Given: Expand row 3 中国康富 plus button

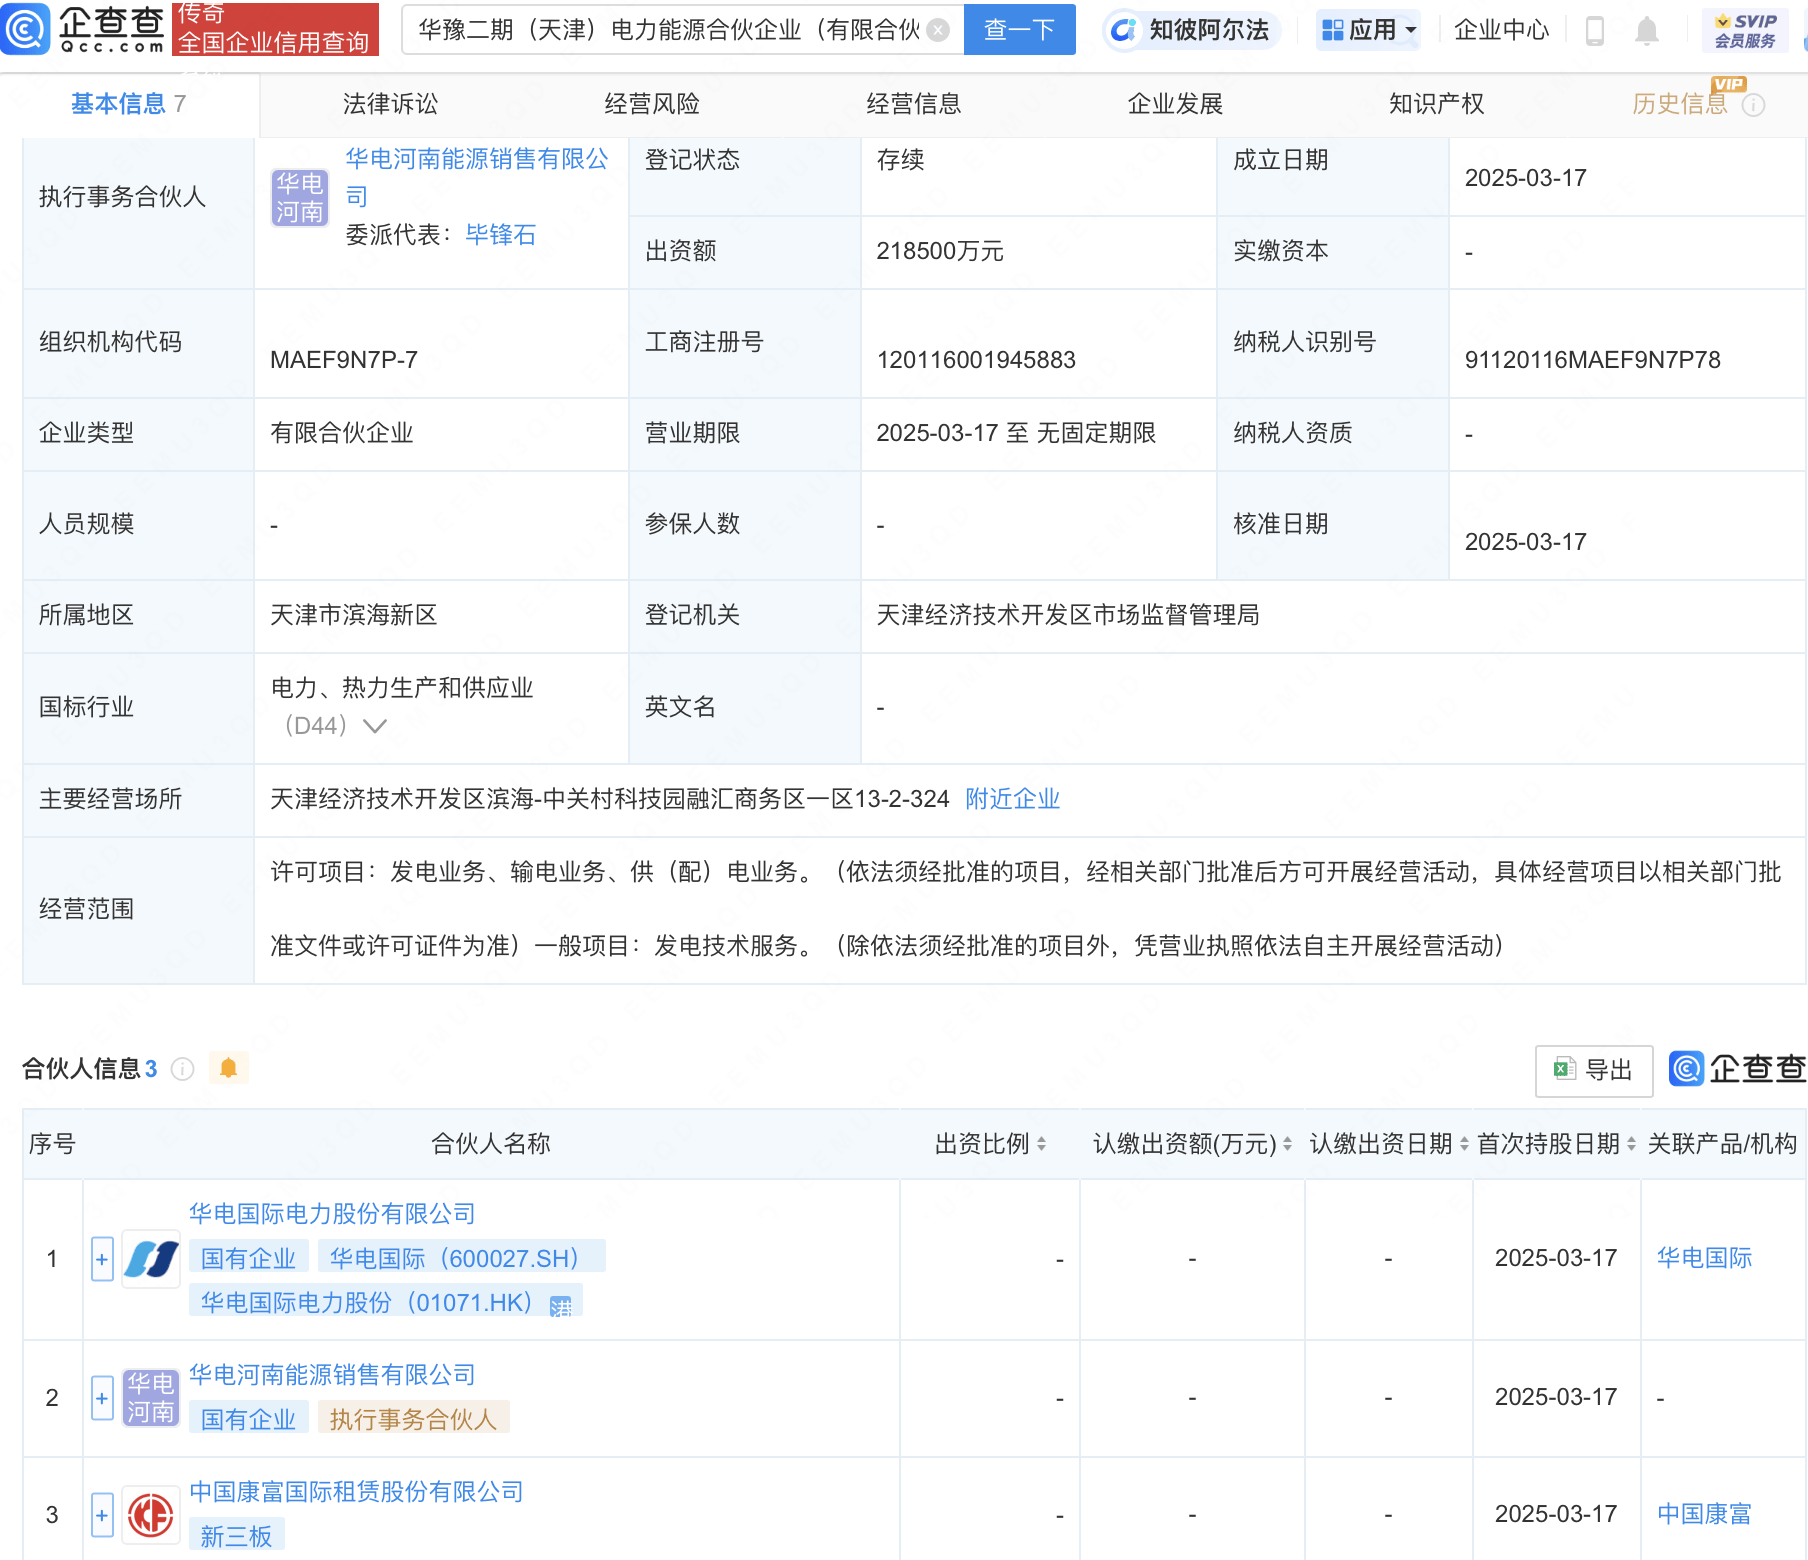Looking at the screenshot, I should point(102,1515).
